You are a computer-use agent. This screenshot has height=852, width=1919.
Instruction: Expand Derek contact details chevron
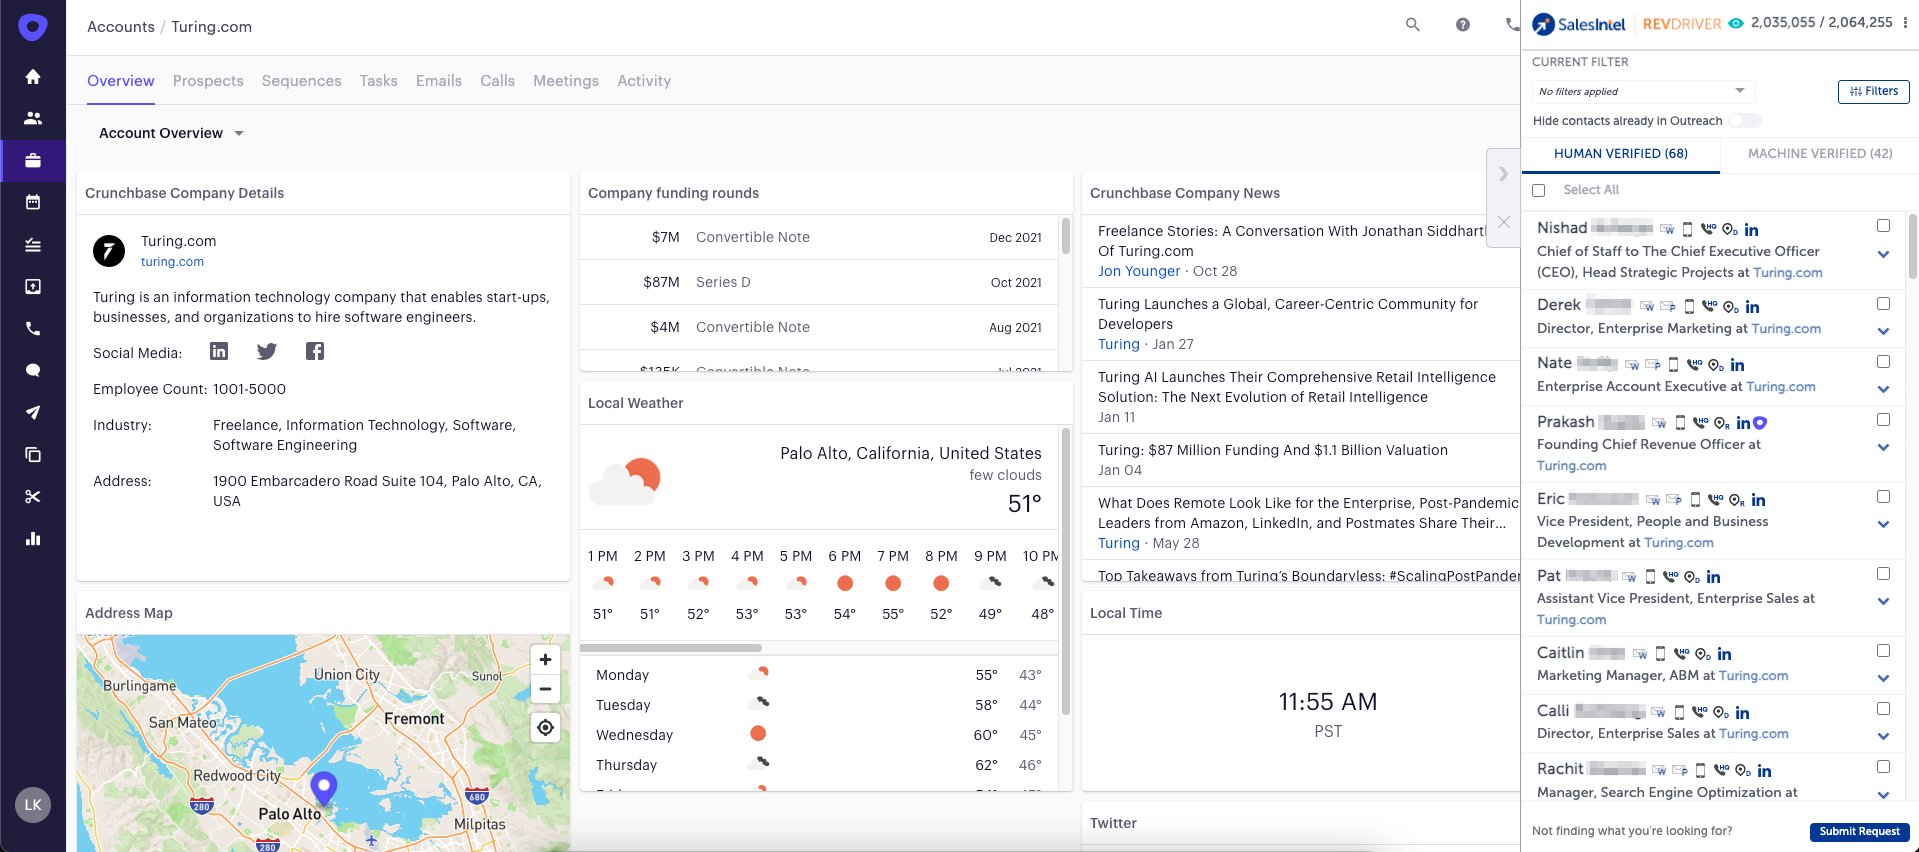[1883, 331]
